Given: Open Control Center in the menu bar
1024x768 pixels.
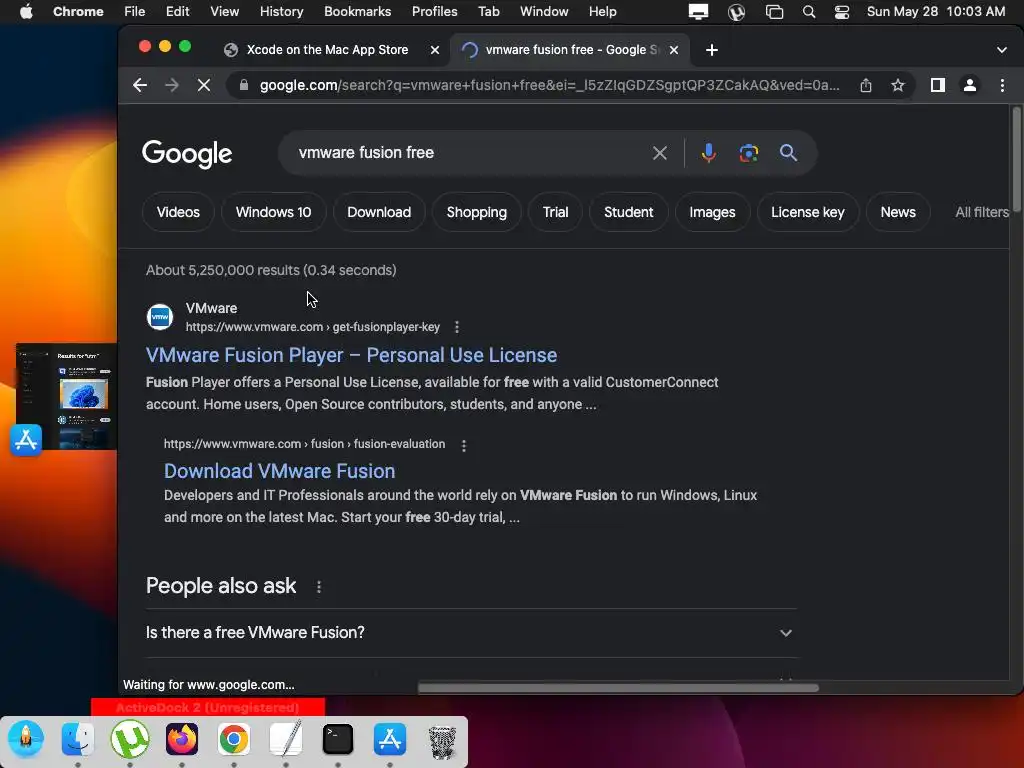Looking at the screenshot, I should click(842, 12).
